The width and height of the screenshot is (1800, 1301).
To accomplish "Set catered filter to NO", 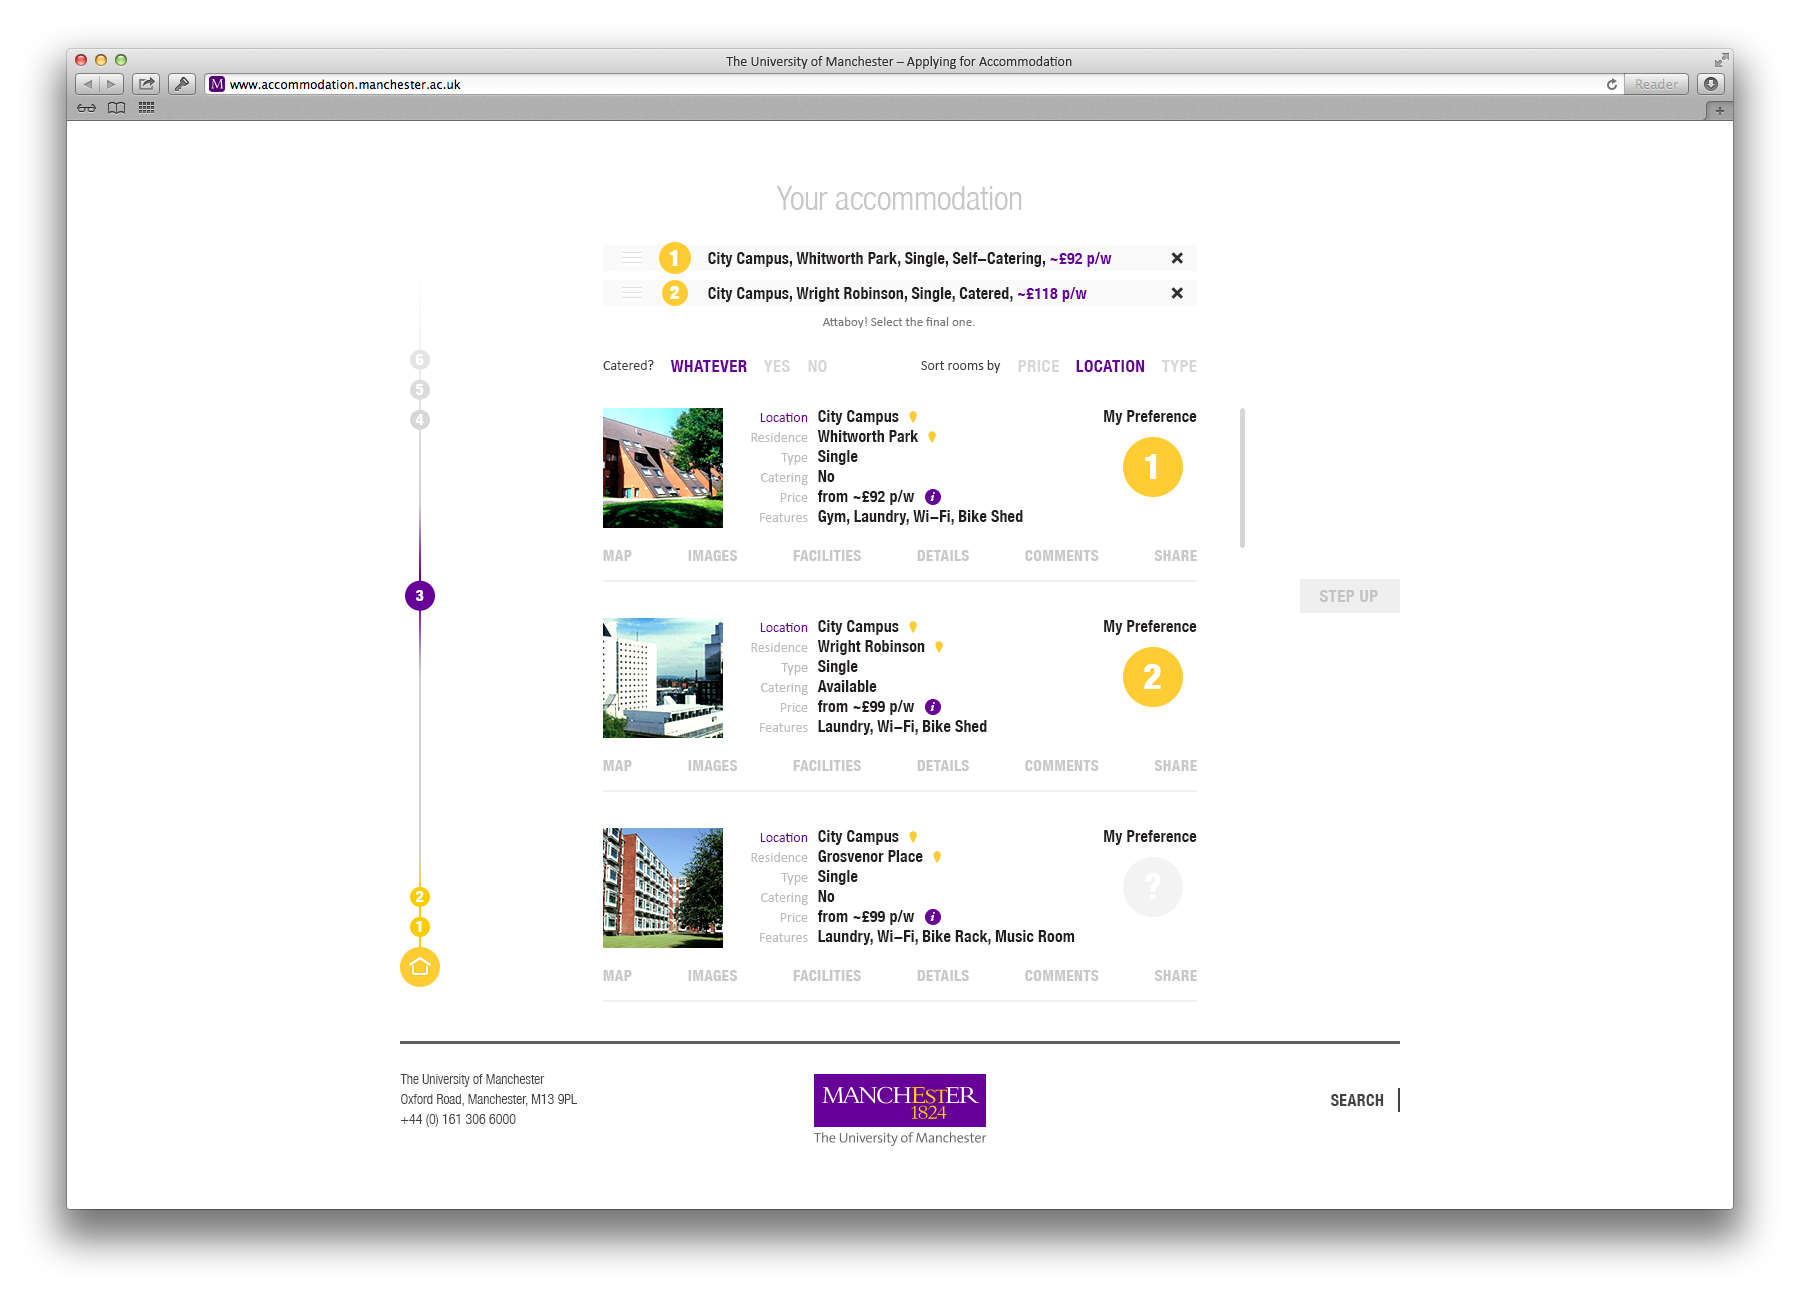I will [x=817, y=366].
